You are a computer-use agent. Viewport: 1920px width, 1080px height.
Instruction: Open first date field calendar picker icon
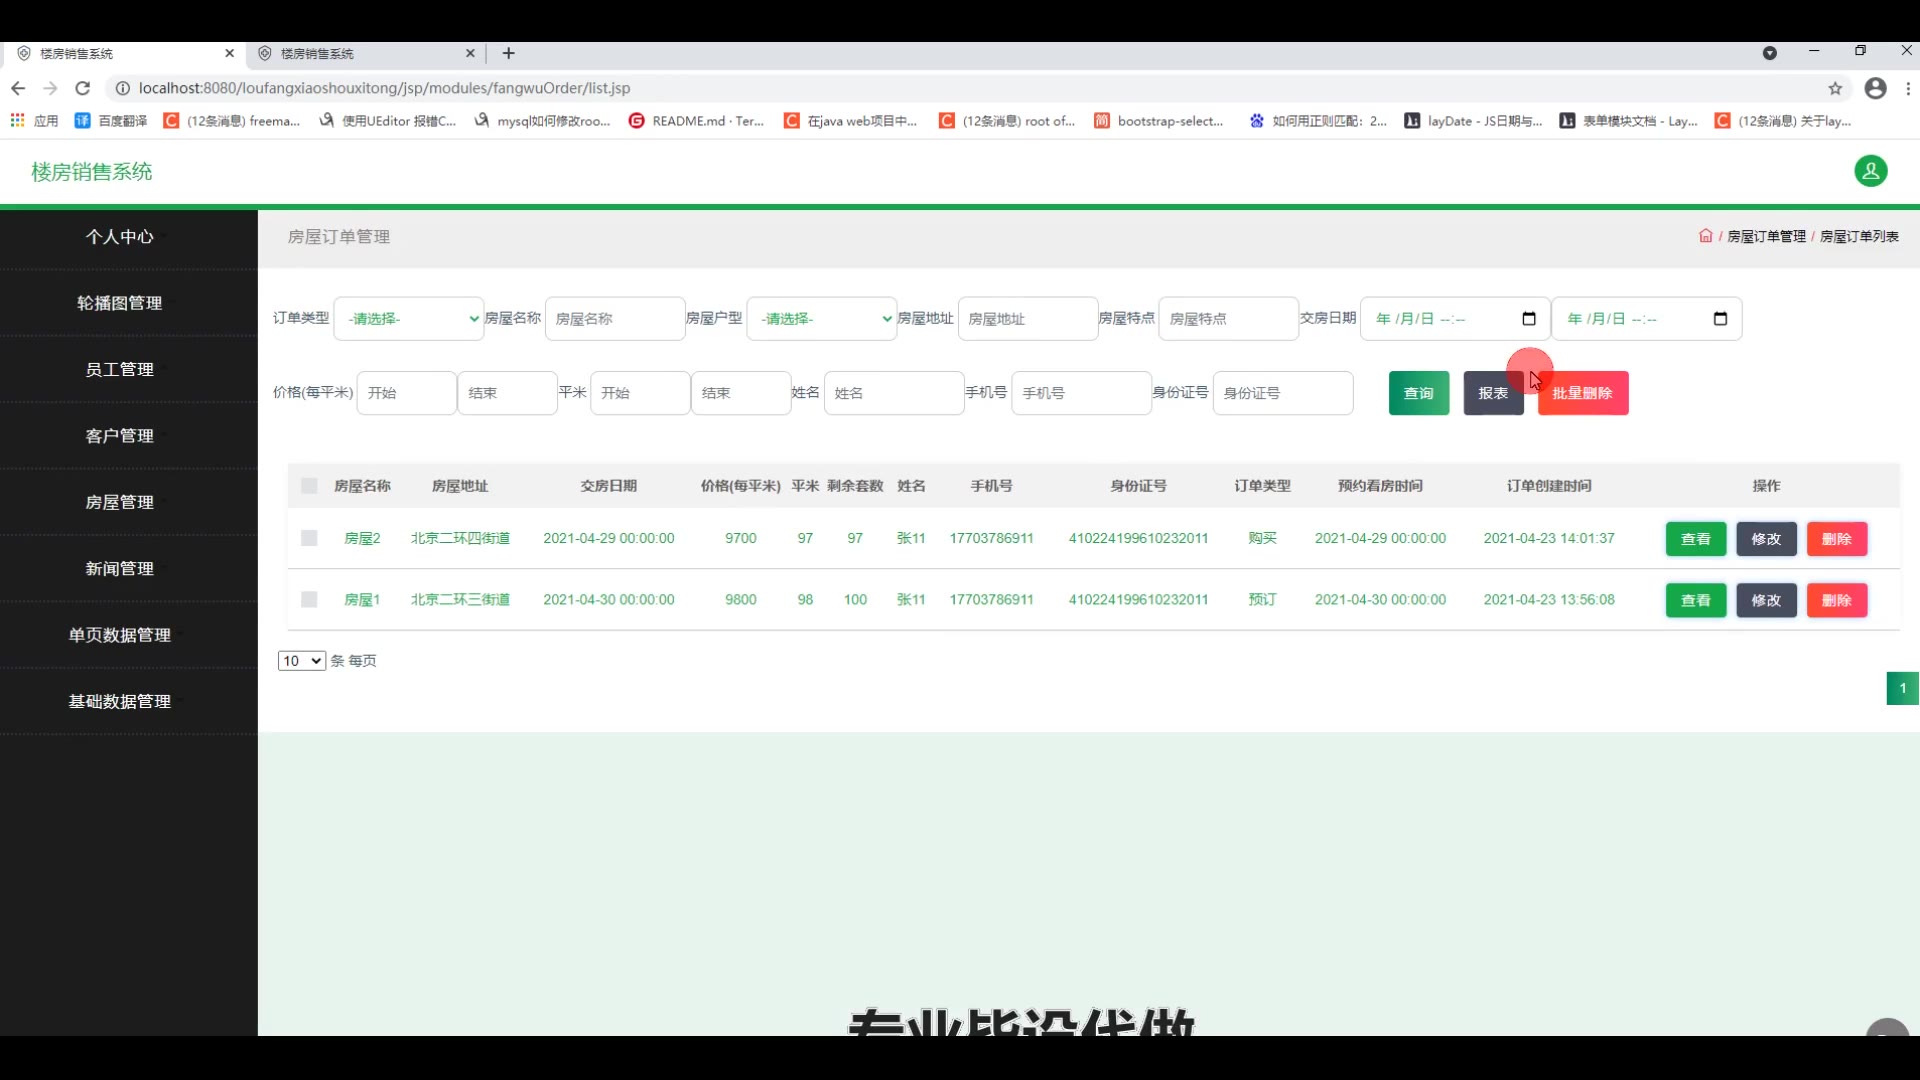coord(1528,319)
